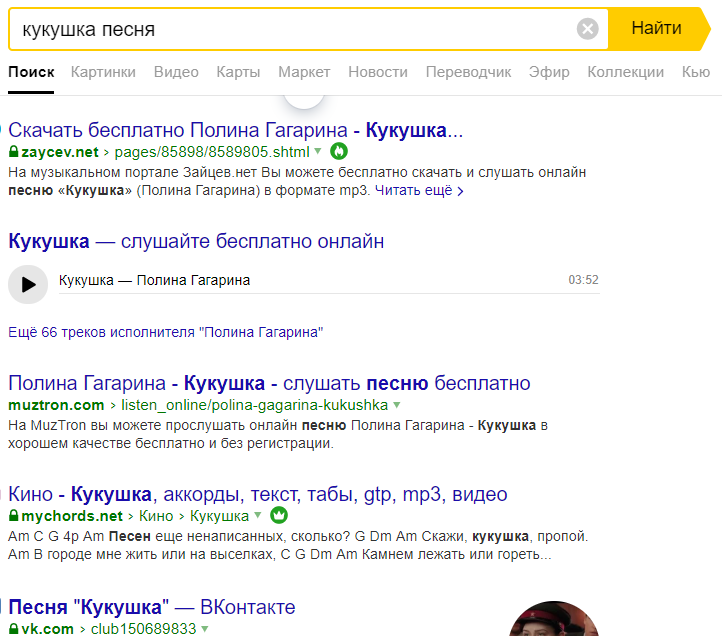Click the yellow Найти search button

coord(659,29)
